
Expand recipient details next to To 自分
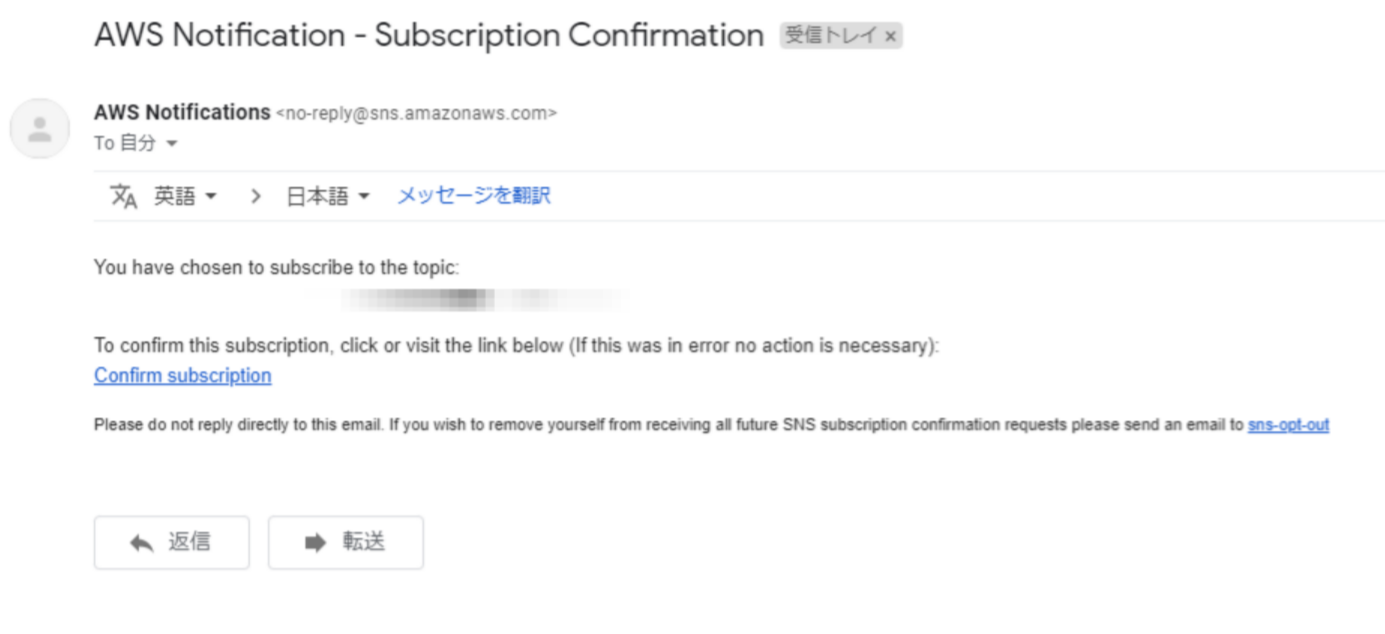coord(171,144)
